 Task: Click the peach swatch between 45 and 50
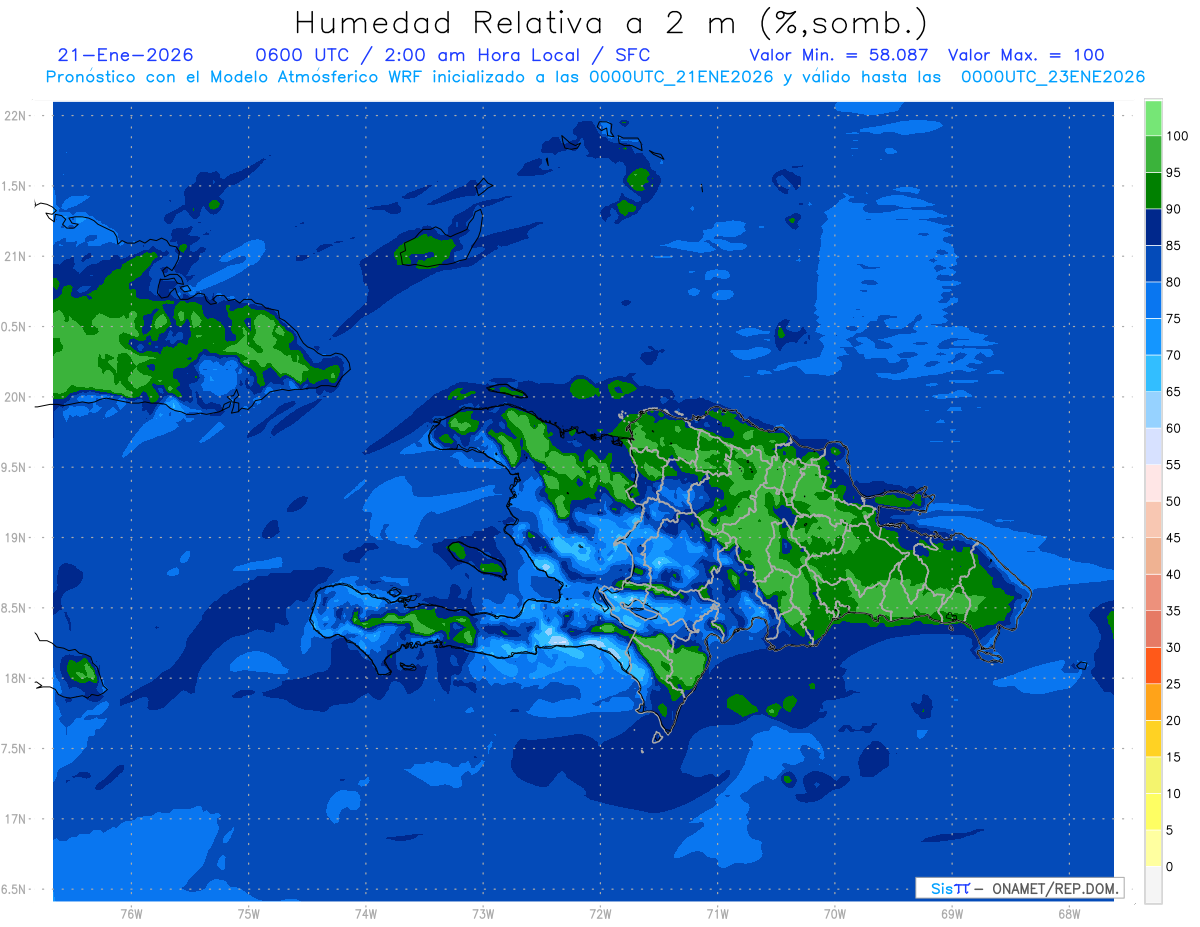(1153, 519)
